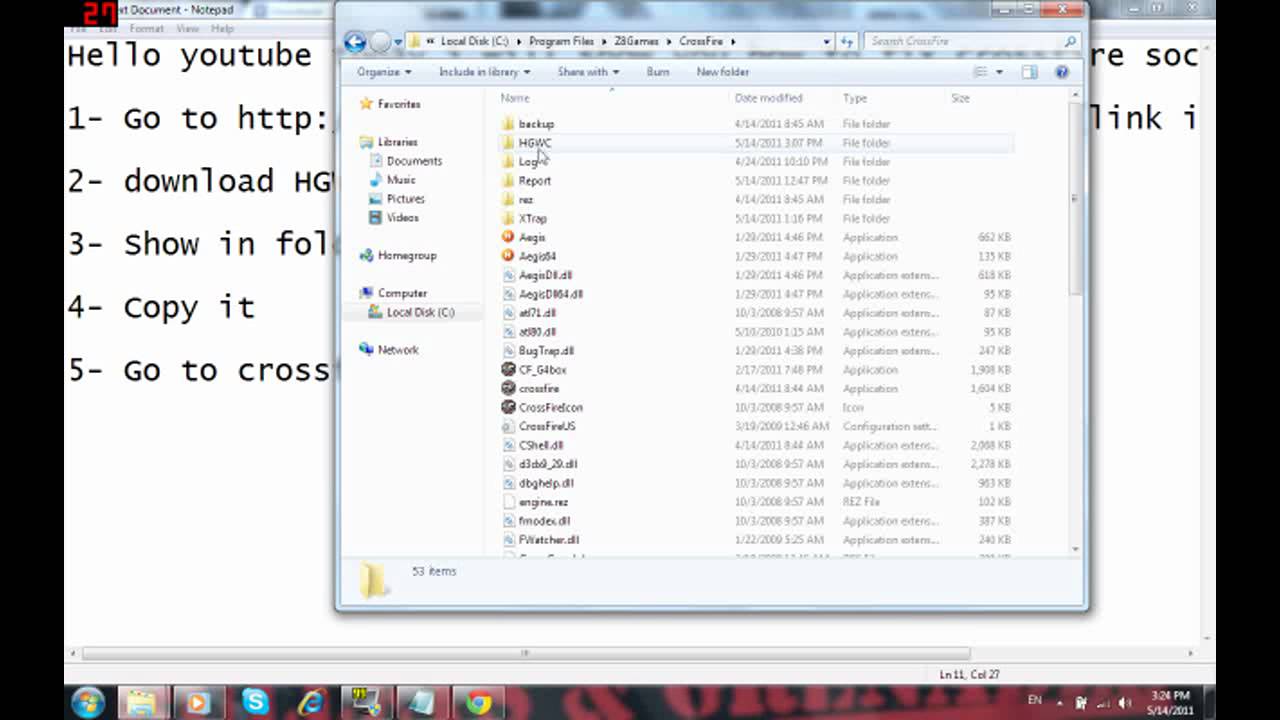Image resolution: width=1280 pixels, height=720 pixels.
Task: Open Include in library dropdown
Action: point(484,72)
